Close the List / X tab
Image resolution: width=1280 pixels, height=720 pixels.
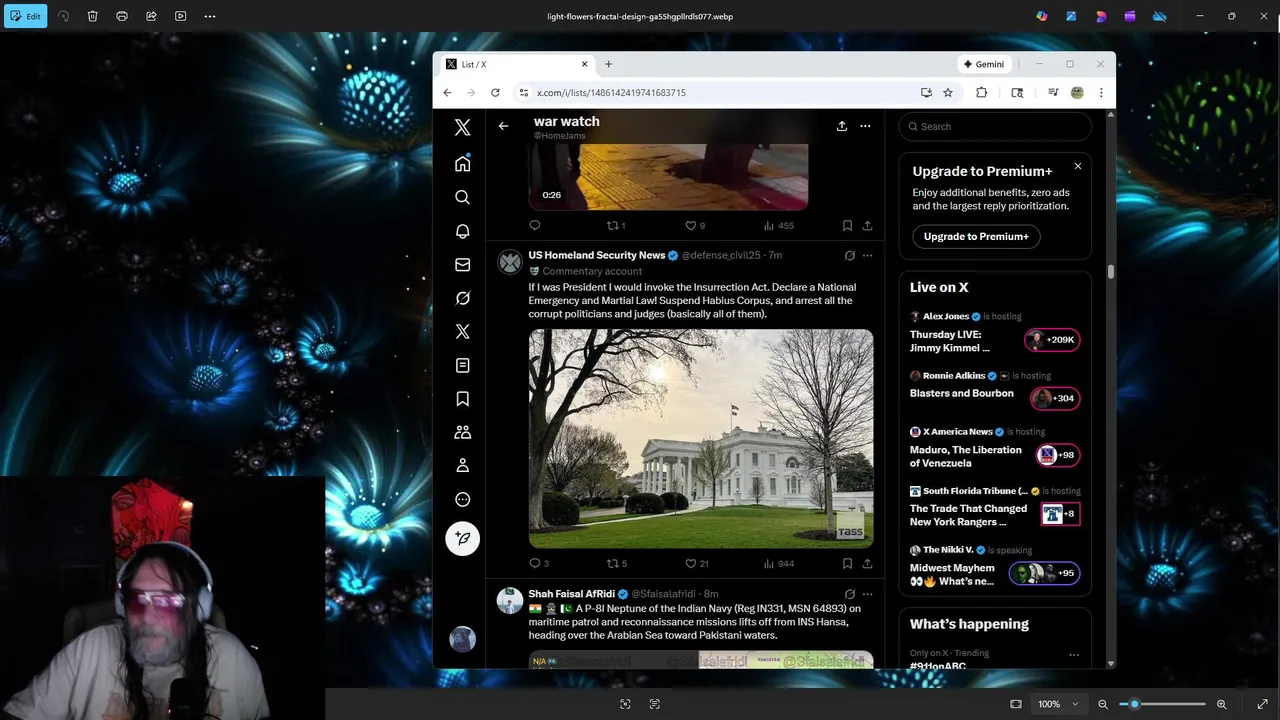click(x=585, y=64)
